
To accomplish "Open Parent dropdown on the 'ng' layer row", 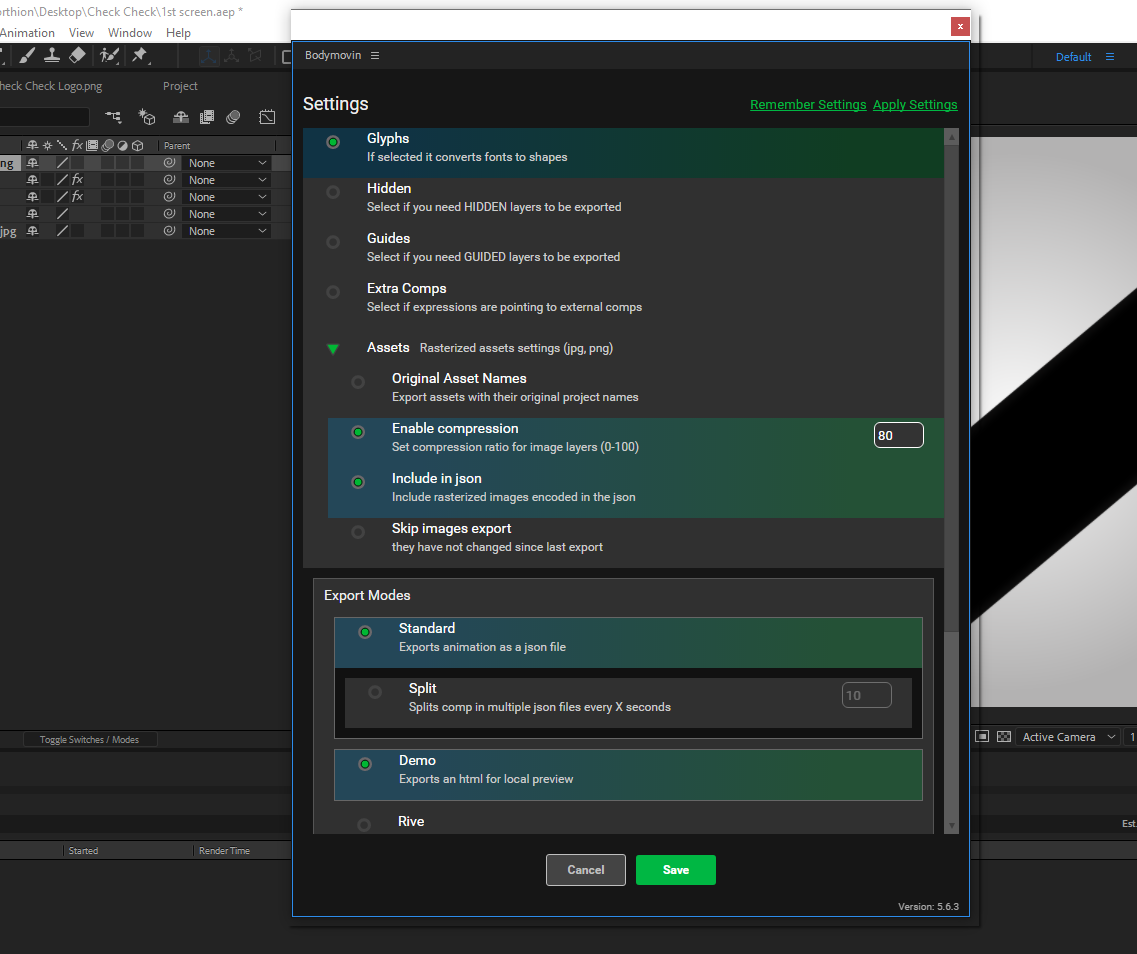I will pyautogui.click(x=227, y=163).
